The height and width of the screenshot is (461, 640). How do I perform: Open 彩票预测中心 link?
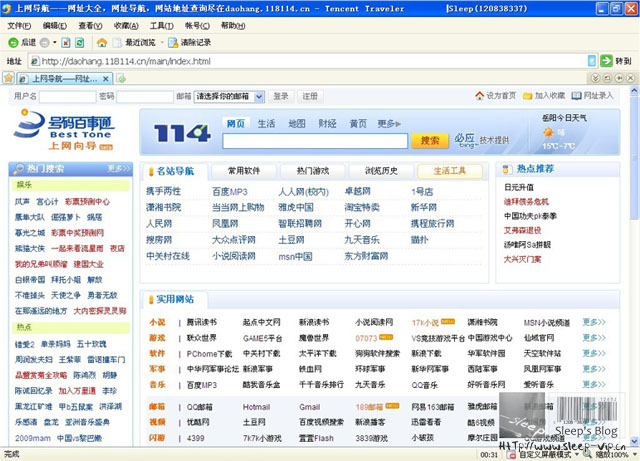pyautogui.click(x=87, y=202)
